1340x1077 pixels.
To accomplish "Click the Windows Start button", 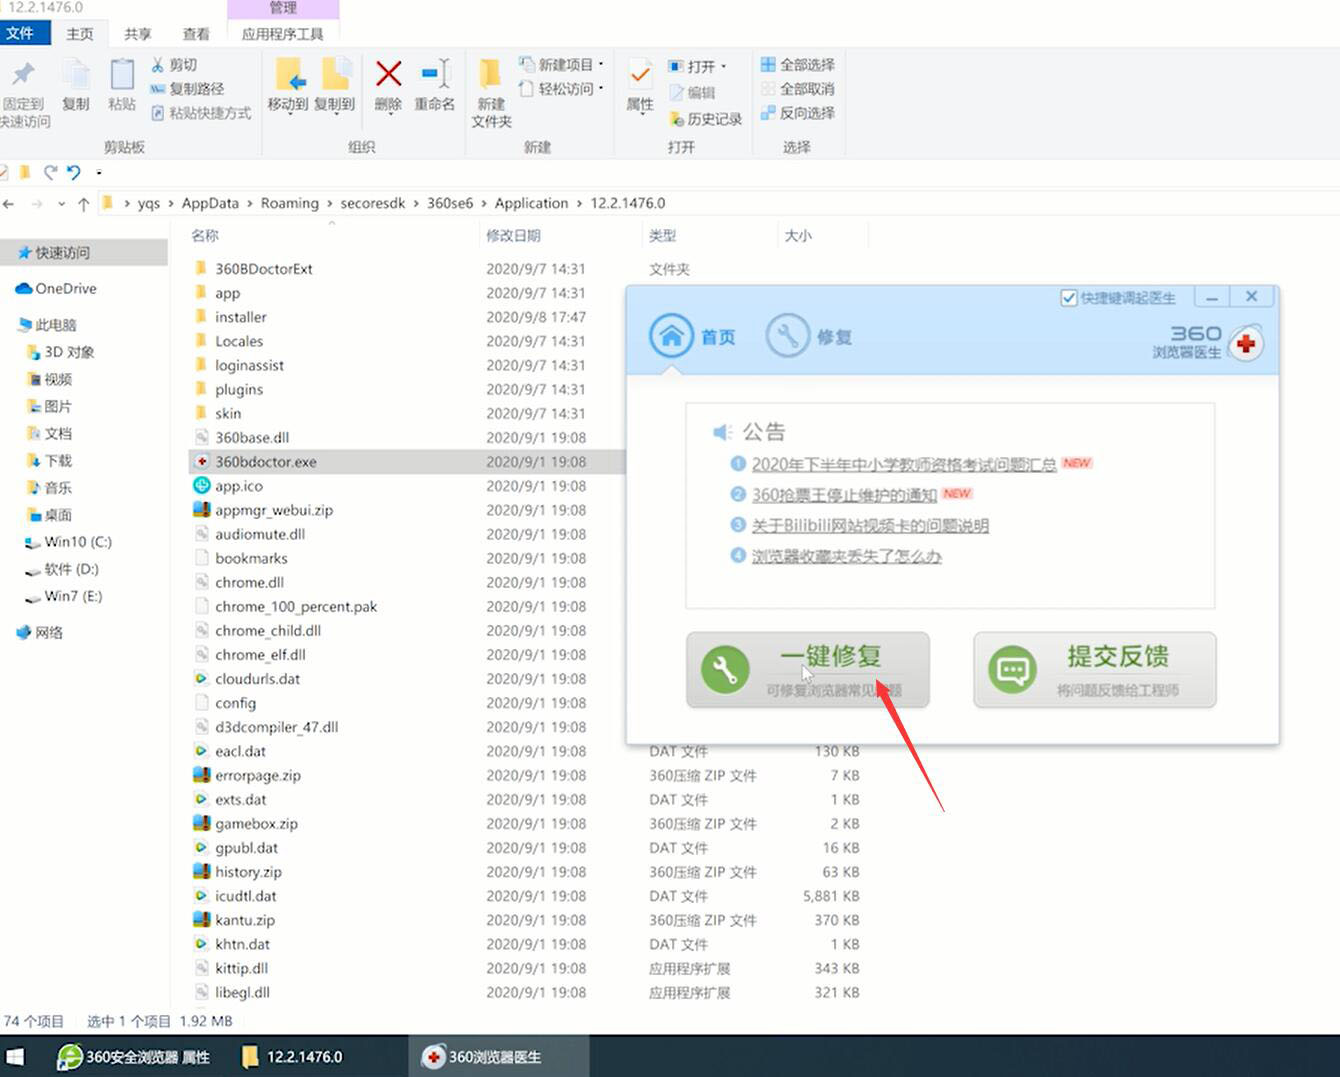I will [16, 1057].
